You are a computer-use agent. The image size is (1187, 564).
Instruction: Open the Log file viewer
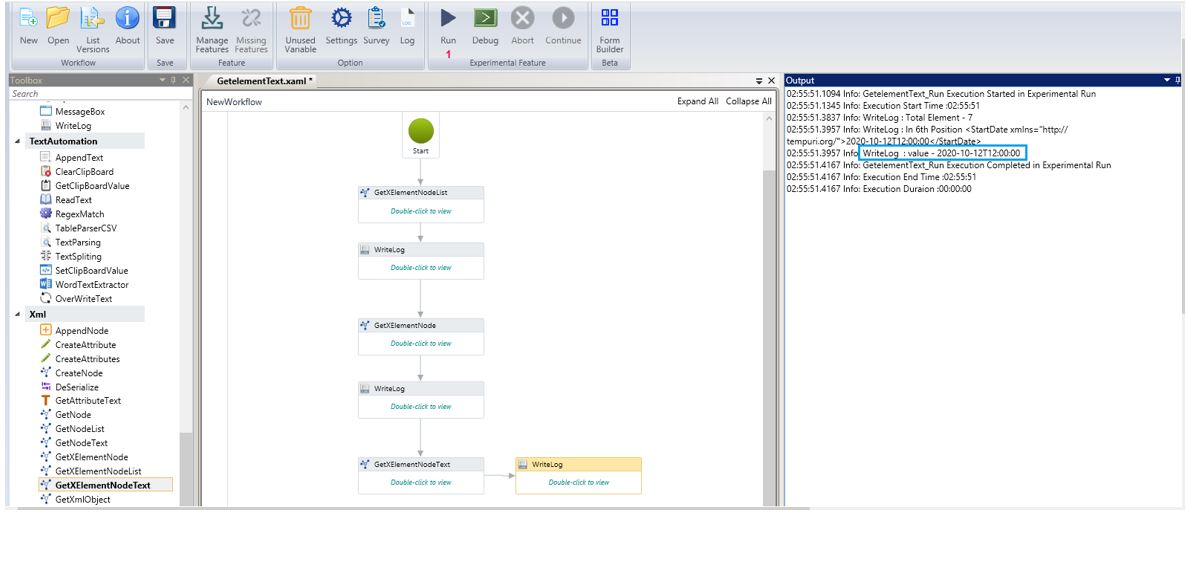coord(407,19)
